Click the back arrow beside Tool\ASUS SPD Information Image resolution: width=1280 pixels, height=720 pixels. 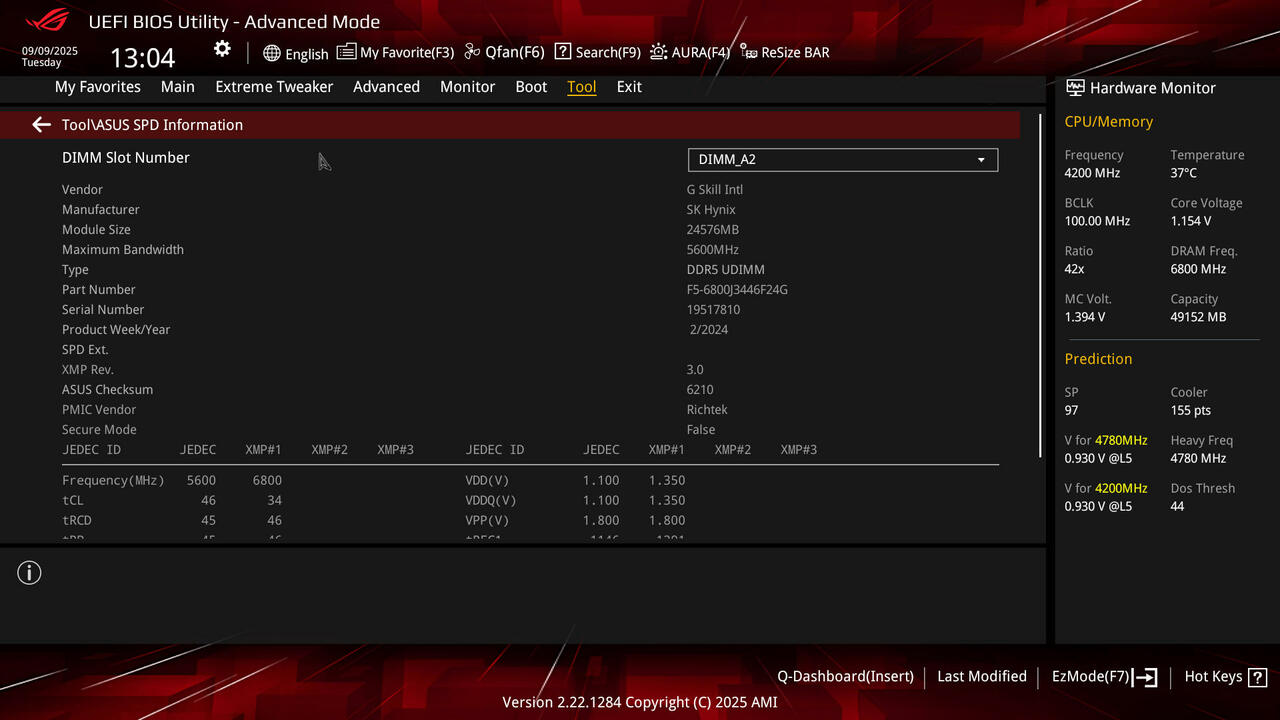tap(41, 125)
